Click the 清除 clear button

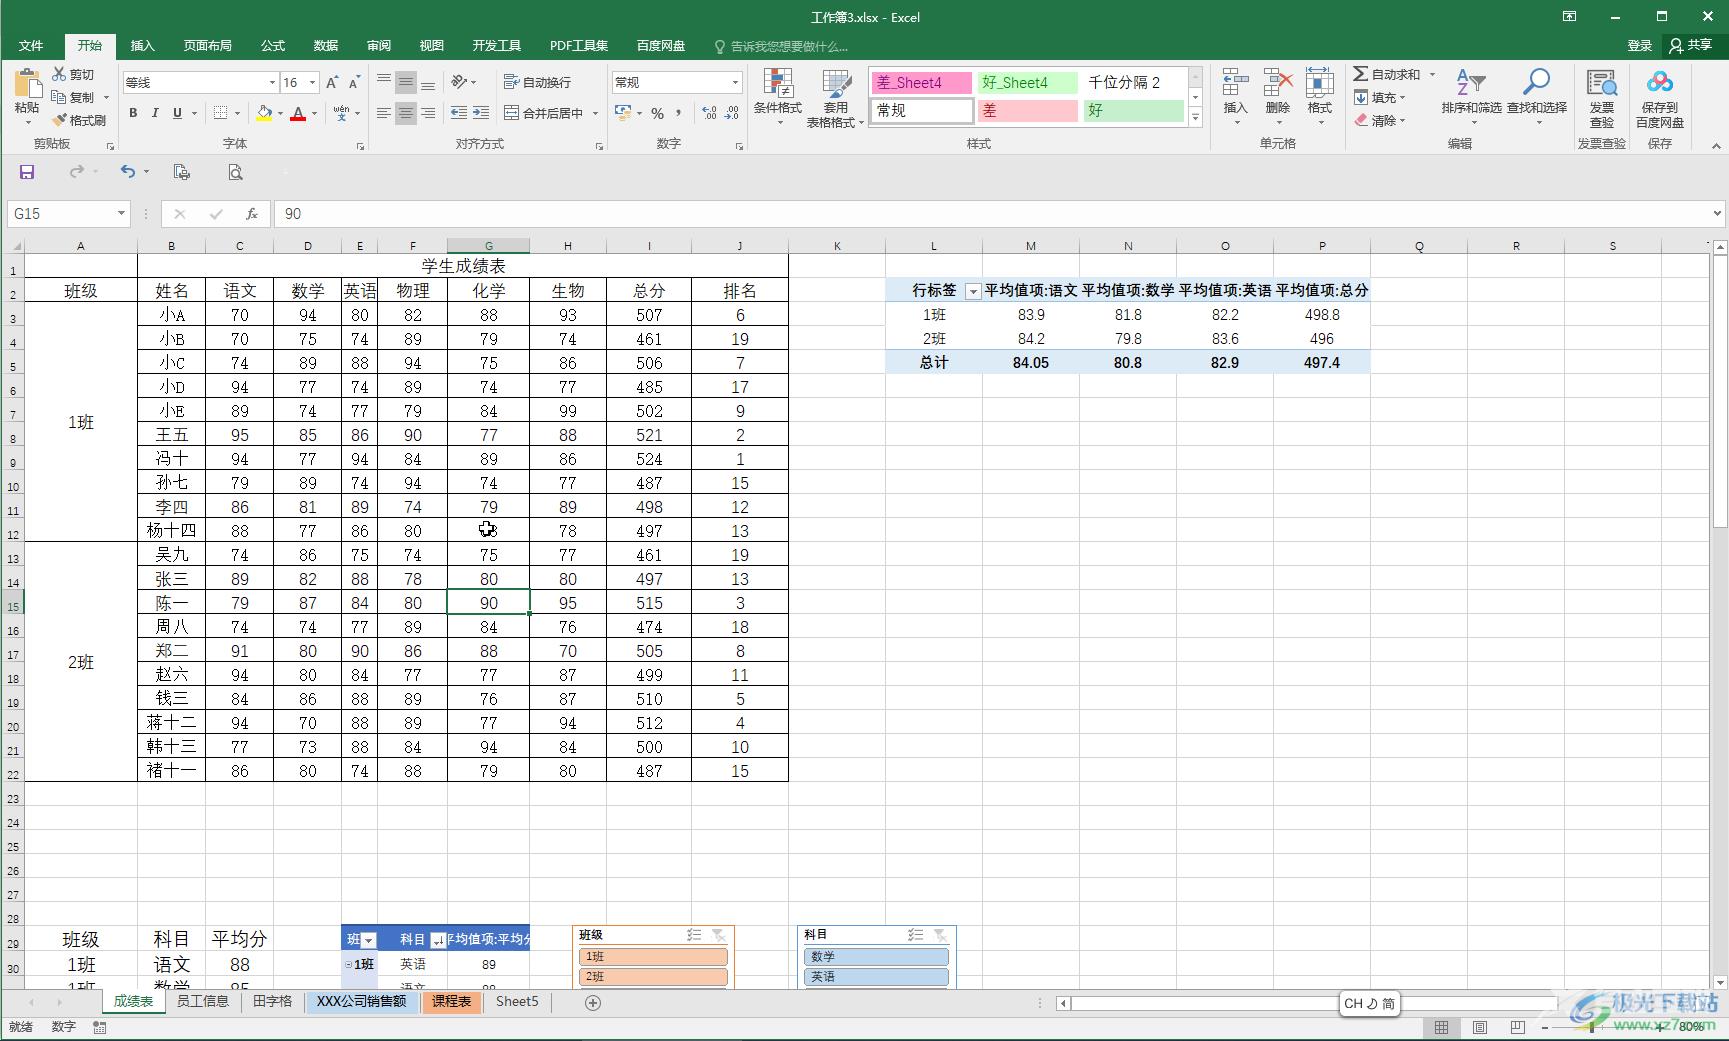[x=1380, y=121]
